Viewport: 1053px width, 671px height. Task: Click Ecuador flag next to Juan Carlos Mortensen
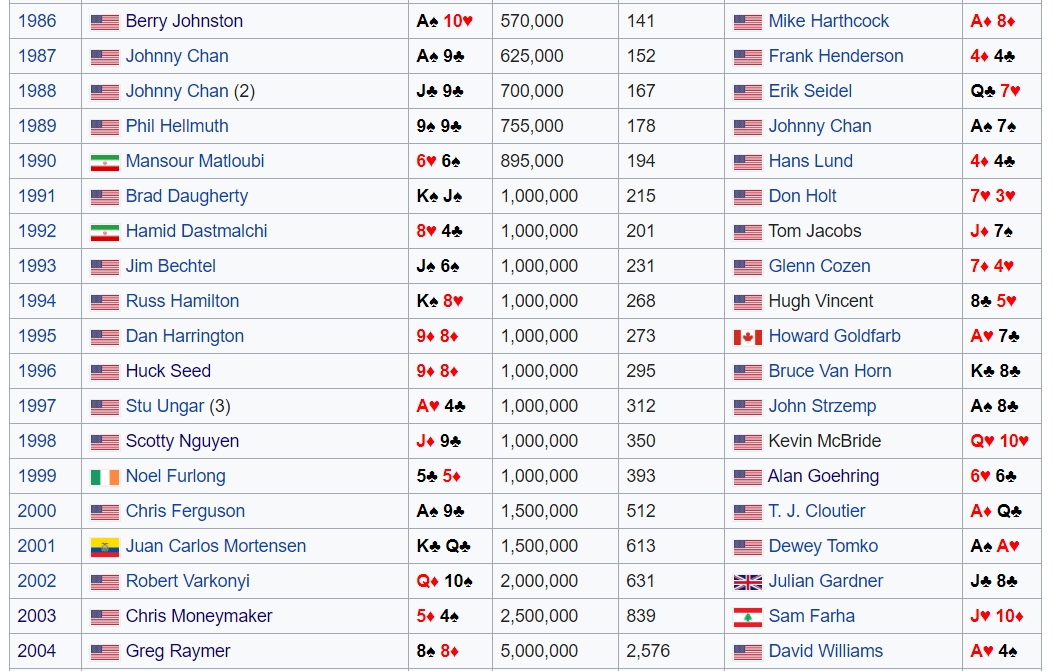pos(104,547)
